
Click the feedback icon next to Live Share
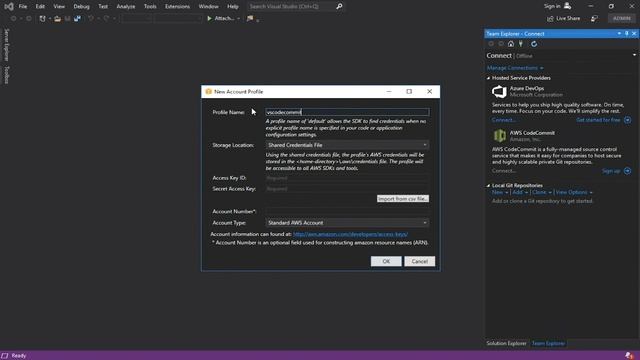point(594,18)
